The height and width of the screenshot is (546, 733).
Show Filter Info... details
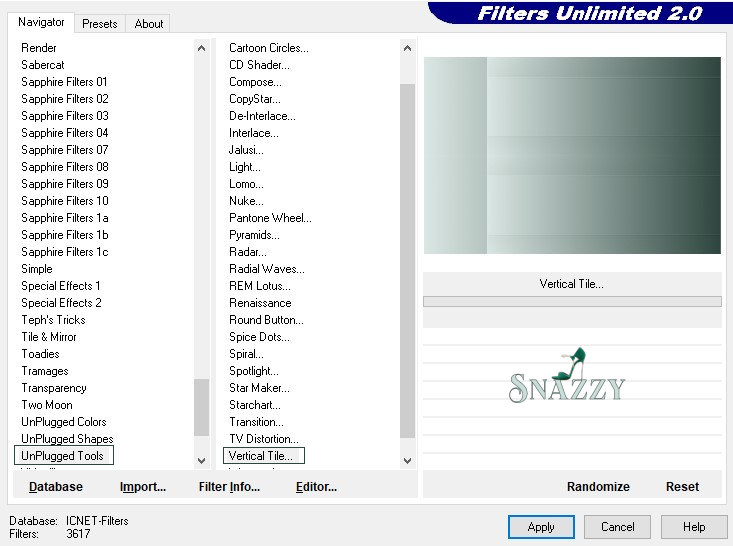[229, 487]
